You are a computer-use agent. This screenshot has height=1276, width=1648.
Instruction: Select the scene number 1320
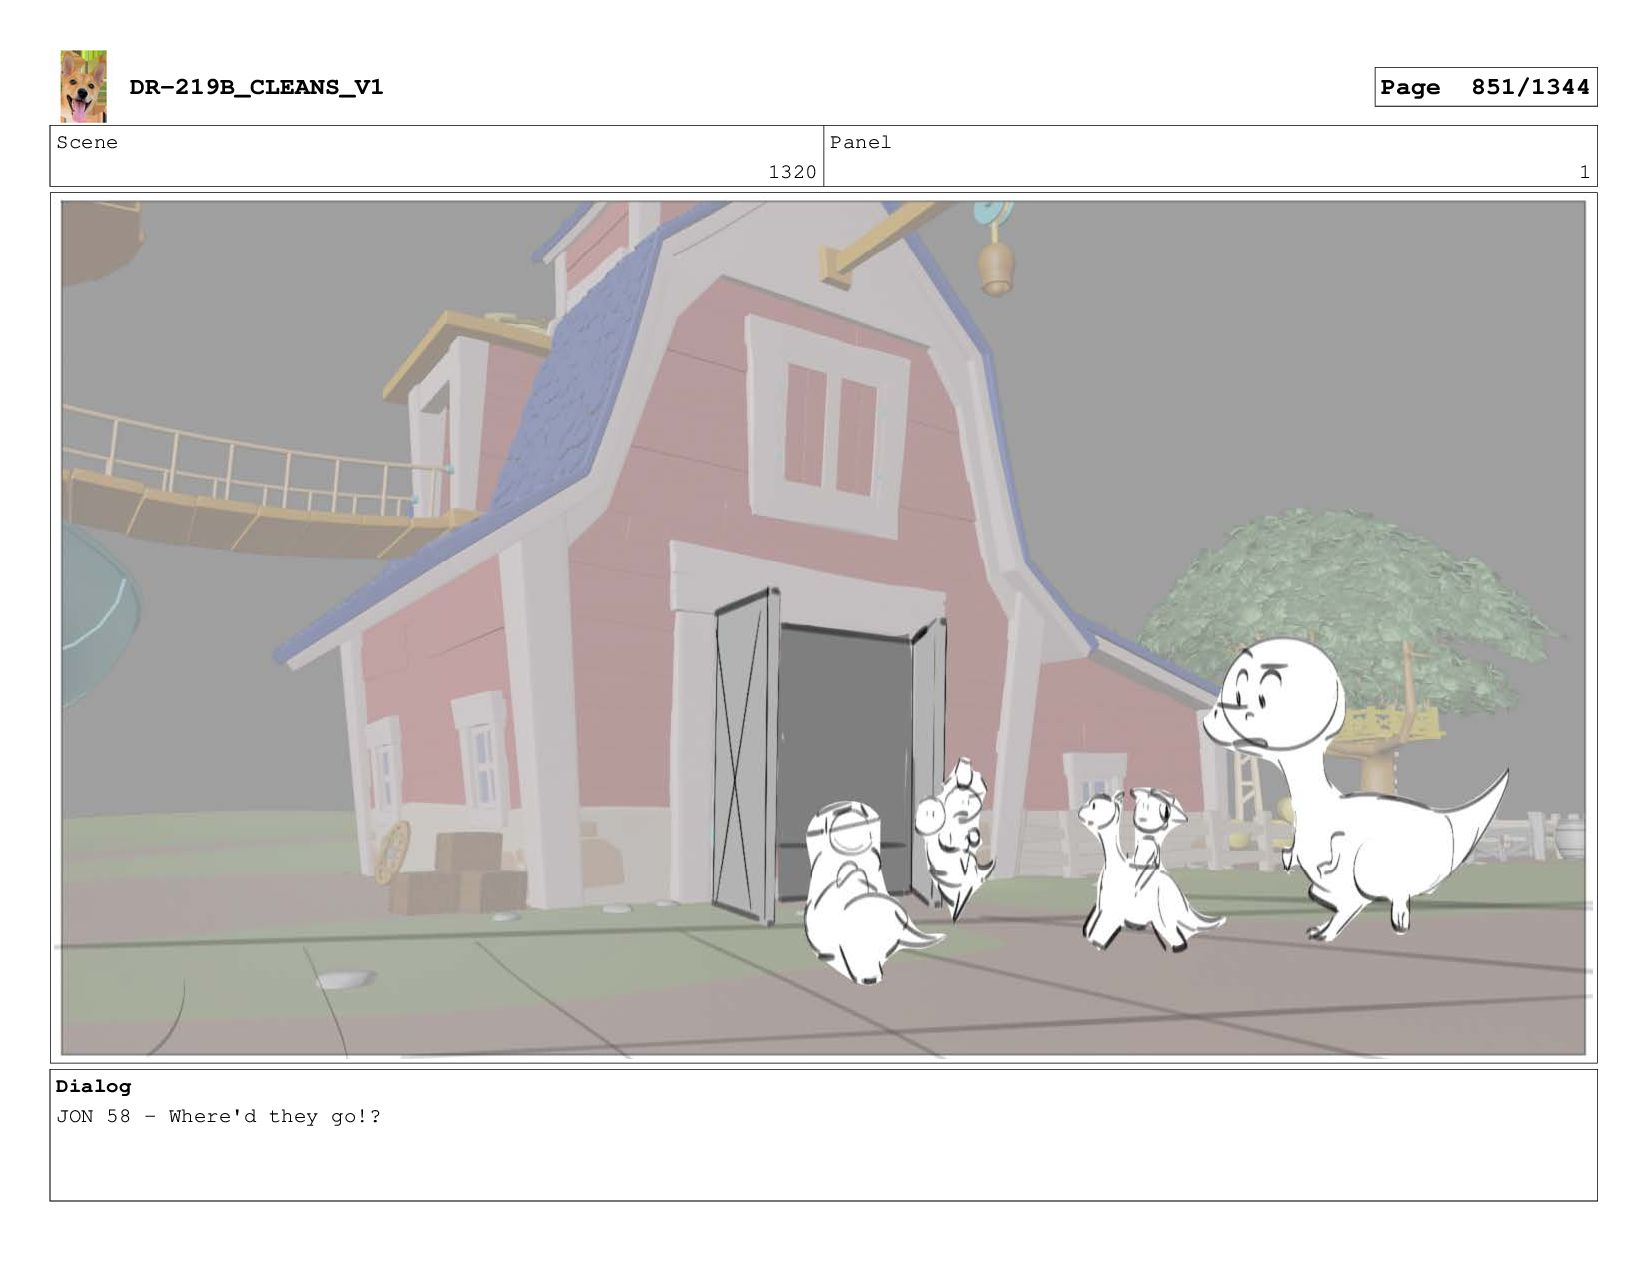point(792,172)
